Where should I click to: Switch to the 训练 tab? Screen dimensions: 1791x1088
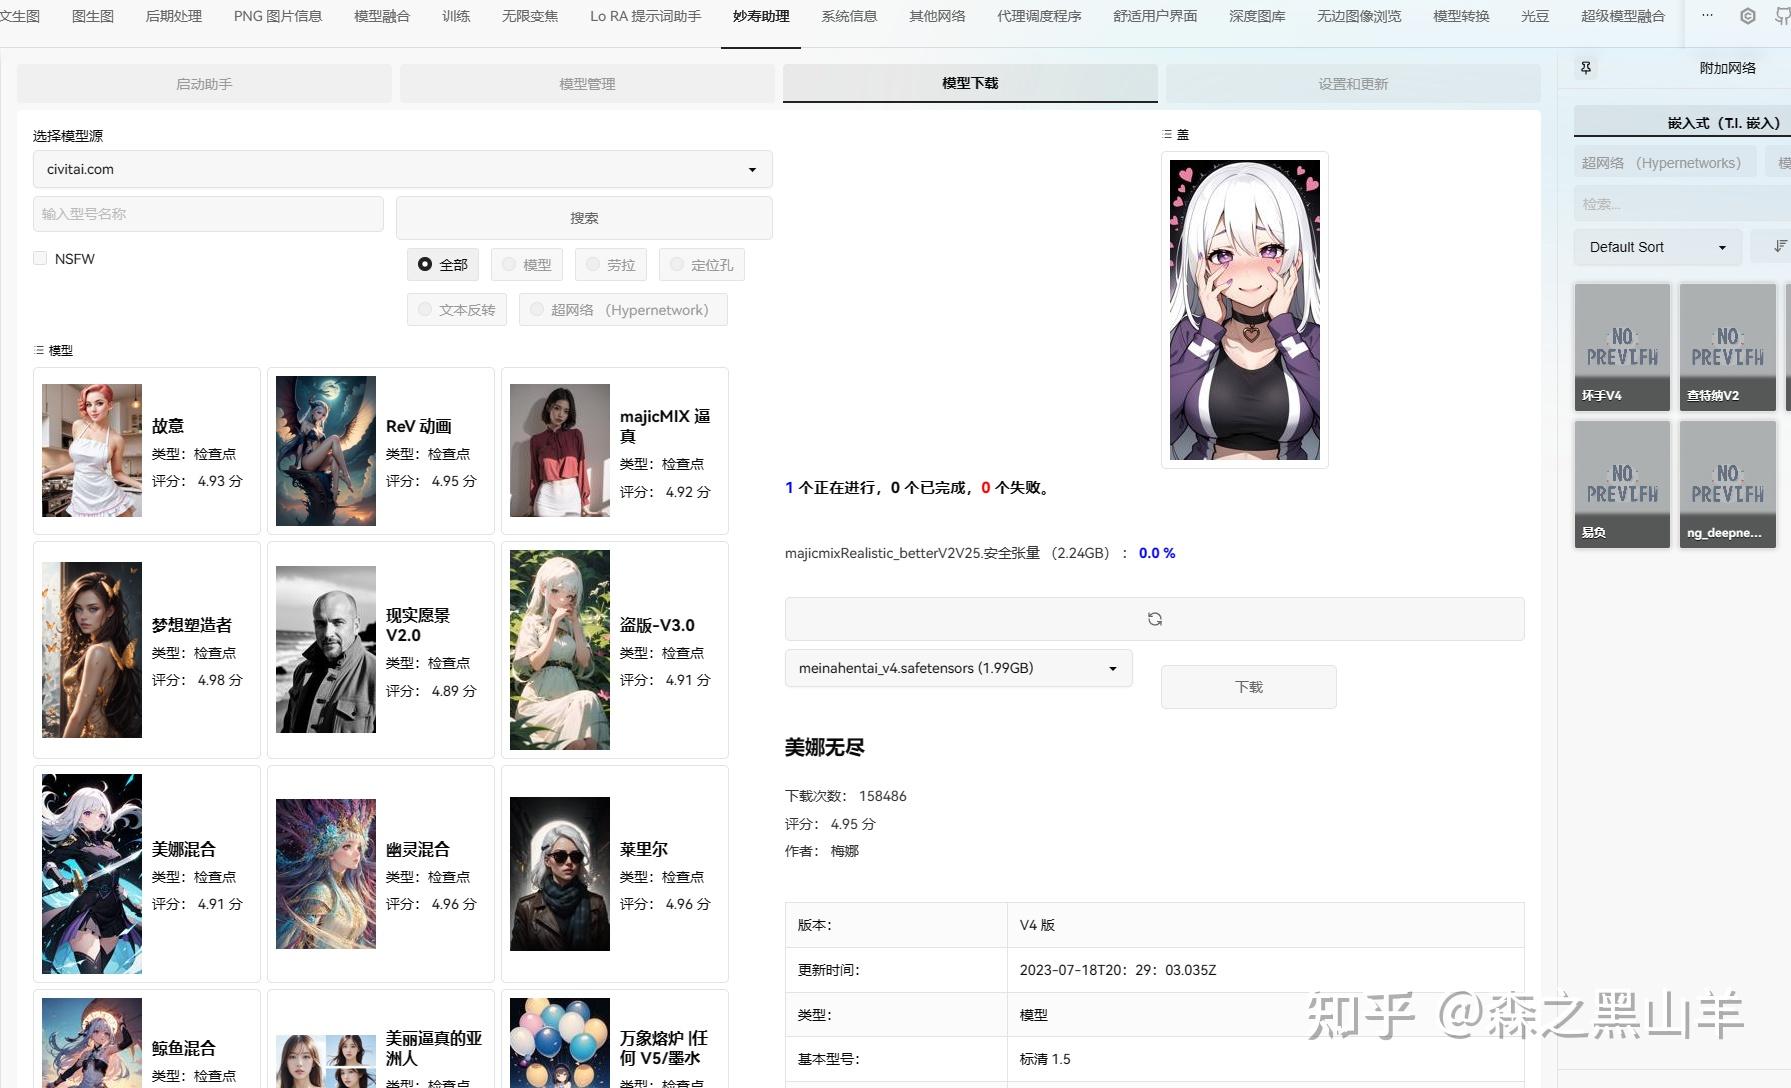click(456, 16)
